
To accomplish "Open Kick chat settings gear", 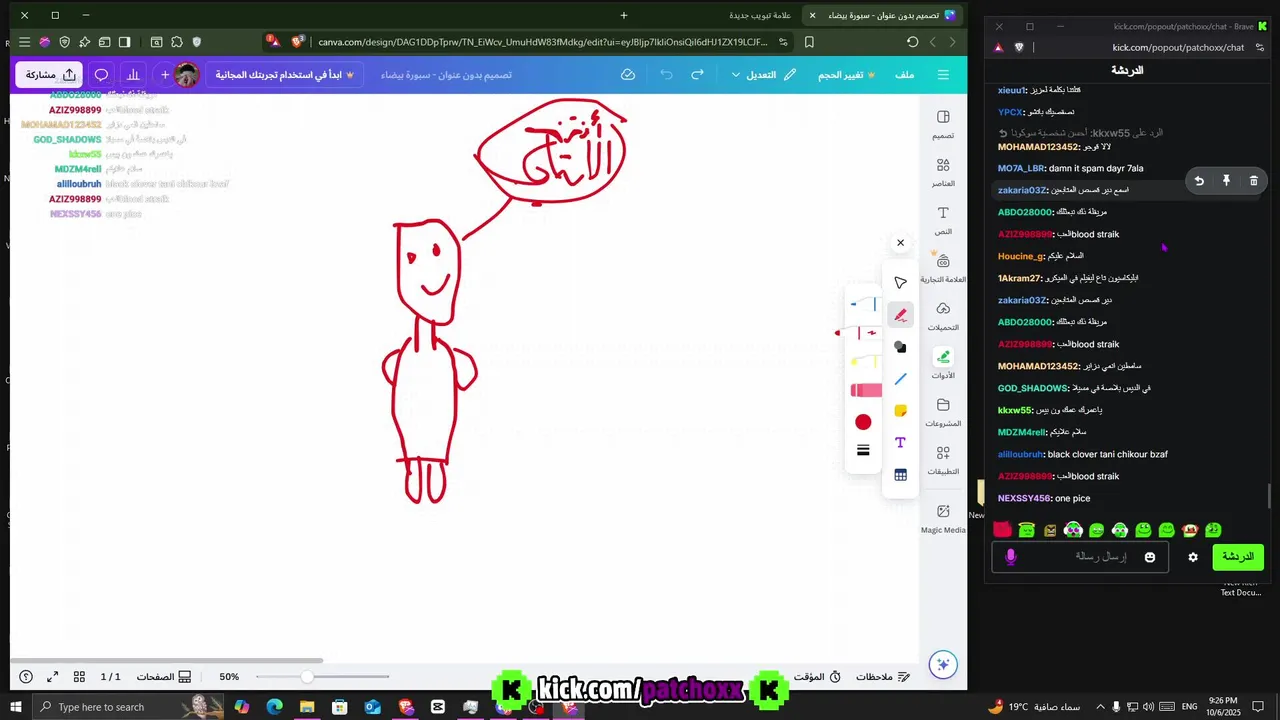I will click(x=1193, y=557).
